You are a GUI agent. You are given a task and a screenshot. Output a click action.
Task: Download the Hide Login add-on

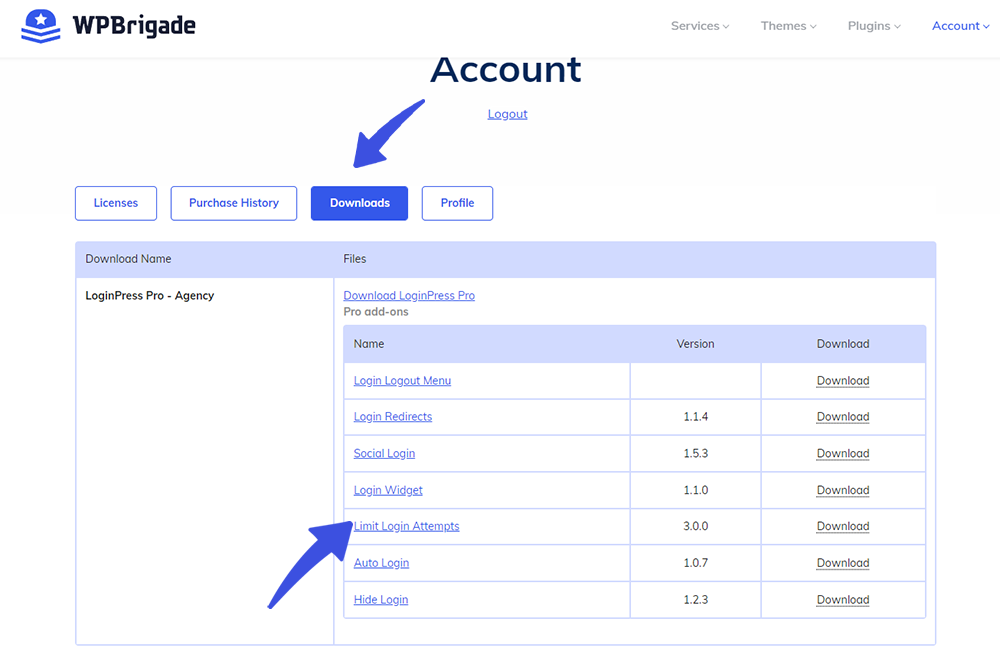[x=842, y=600]
